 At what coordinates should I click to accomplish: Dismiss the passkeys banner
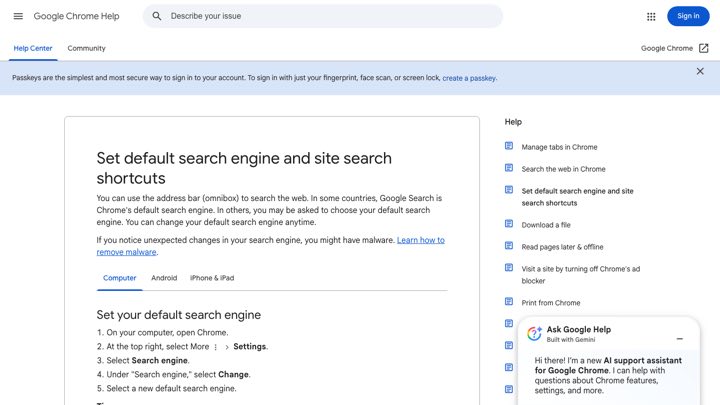(700, 71)
